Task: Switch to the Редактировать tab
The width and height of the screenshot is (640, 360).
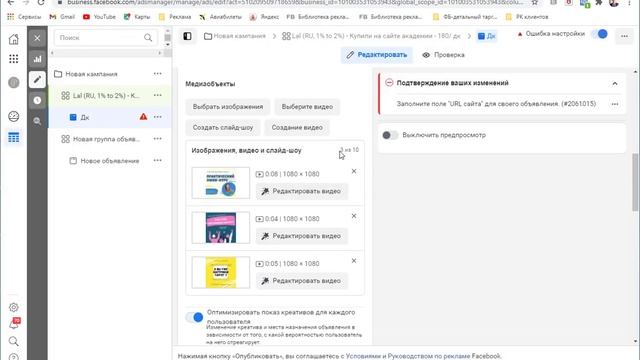Action: 377,55
